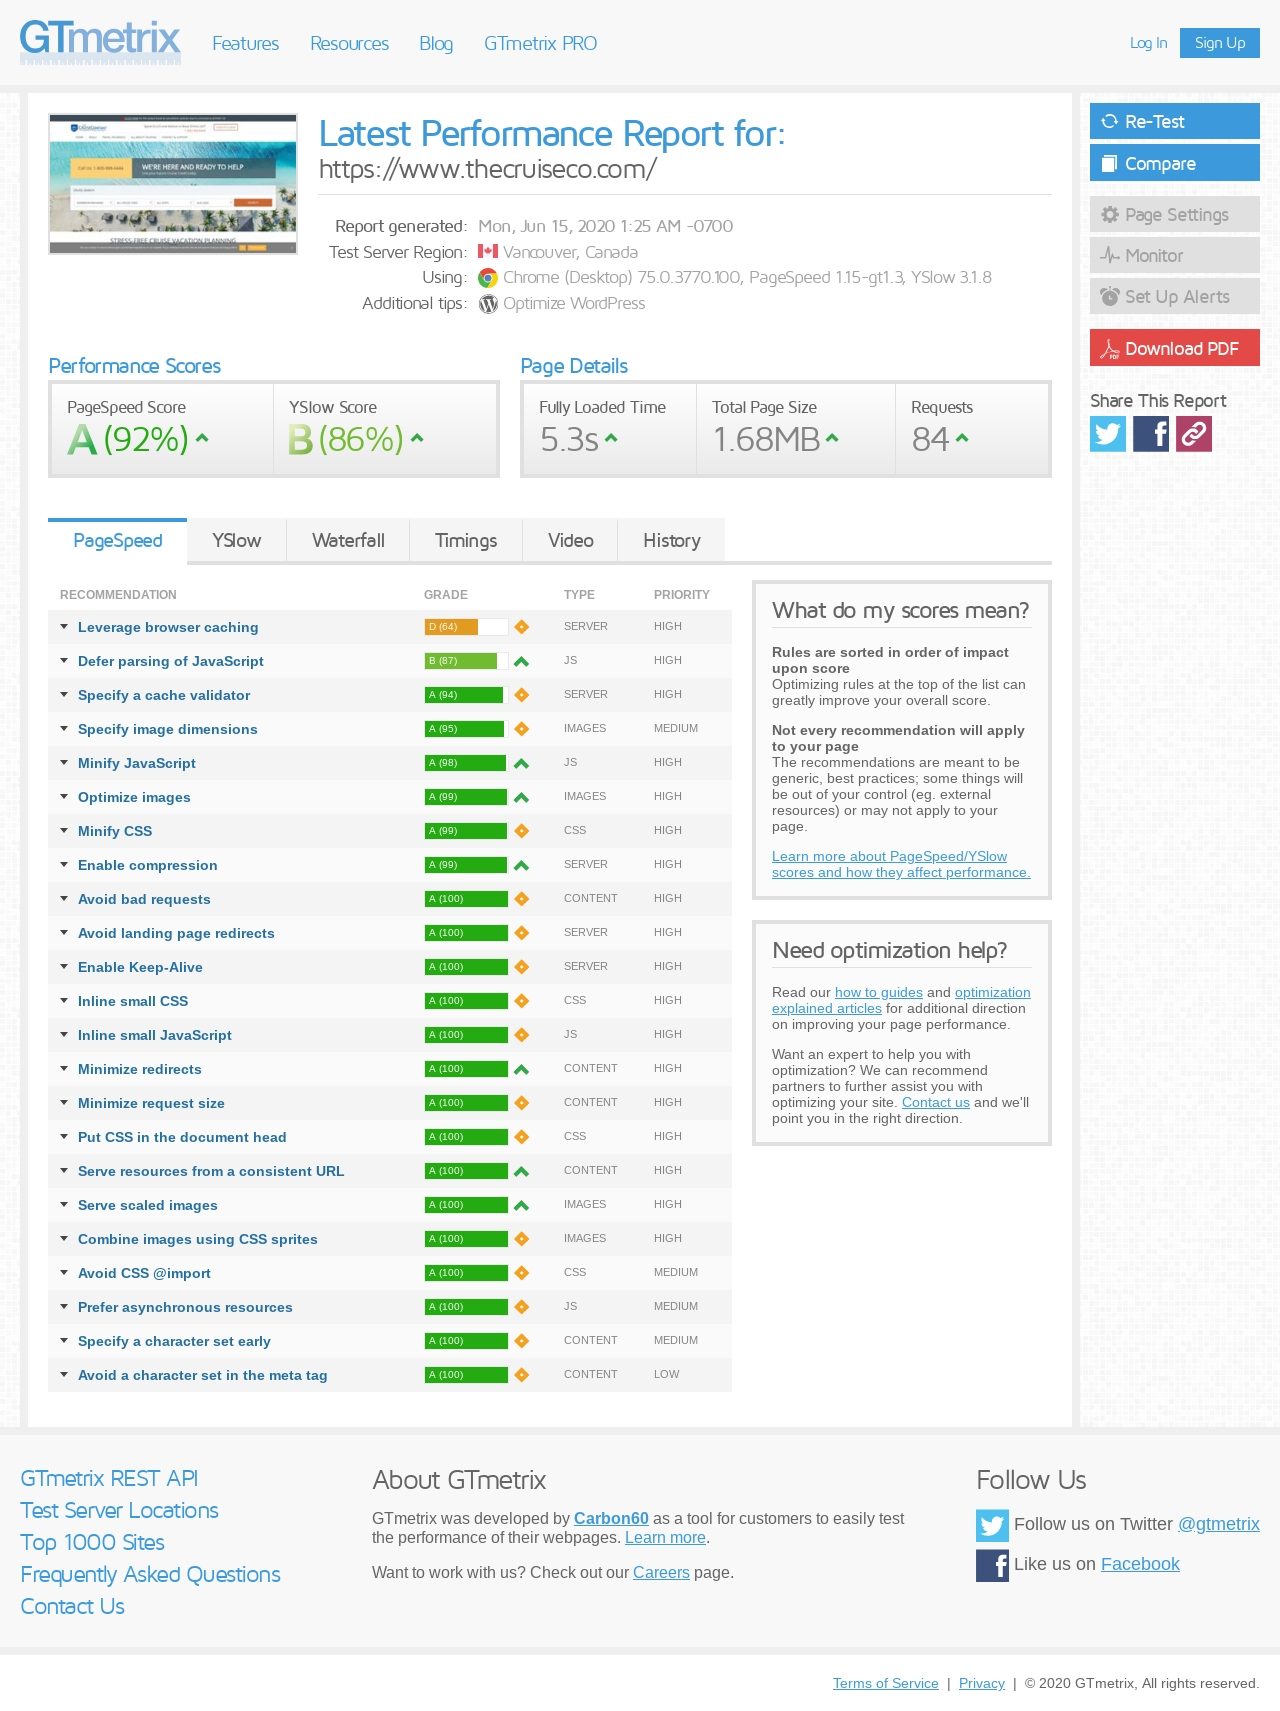Open the Timings tab

click(x=466, y=540)
